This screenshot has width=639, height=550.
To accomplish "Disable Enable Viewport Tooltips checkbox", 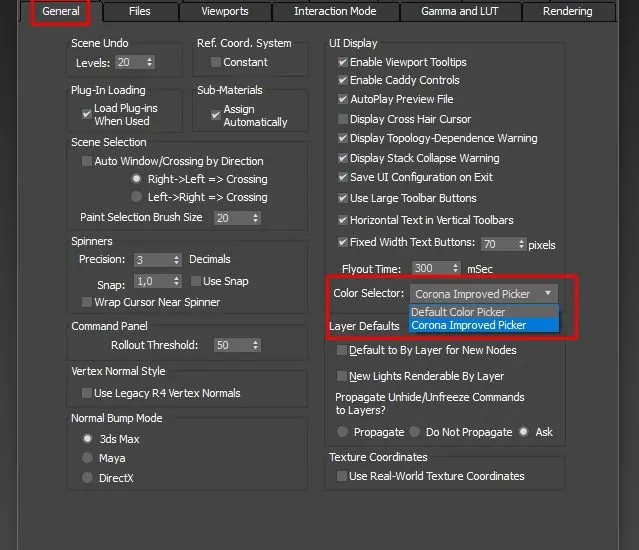I will tap(343, 62).
